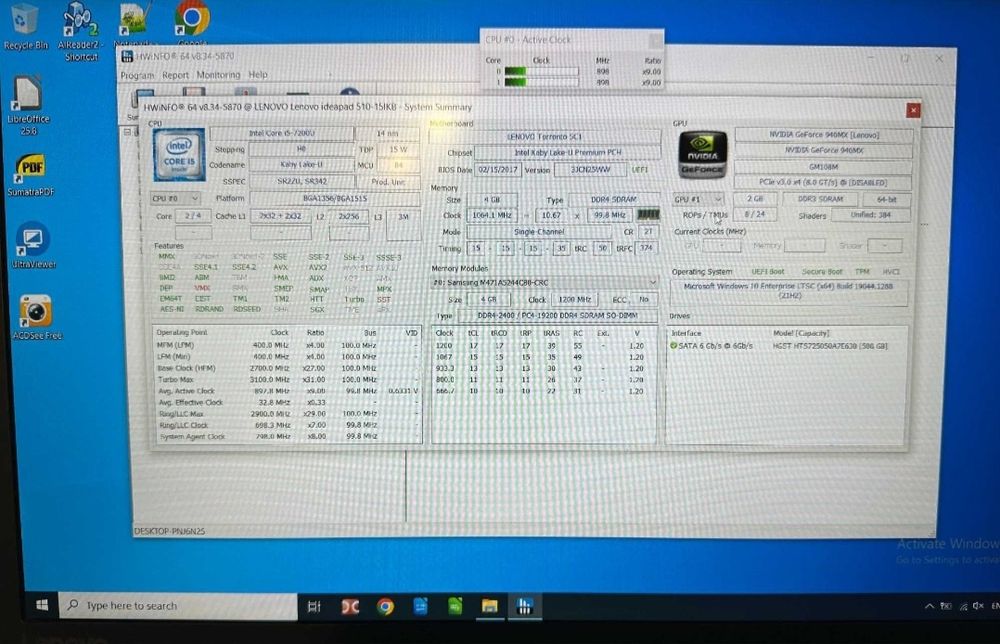Open the Monitoring menu
Screen dimensions: 1000x644
pos(218,75)
